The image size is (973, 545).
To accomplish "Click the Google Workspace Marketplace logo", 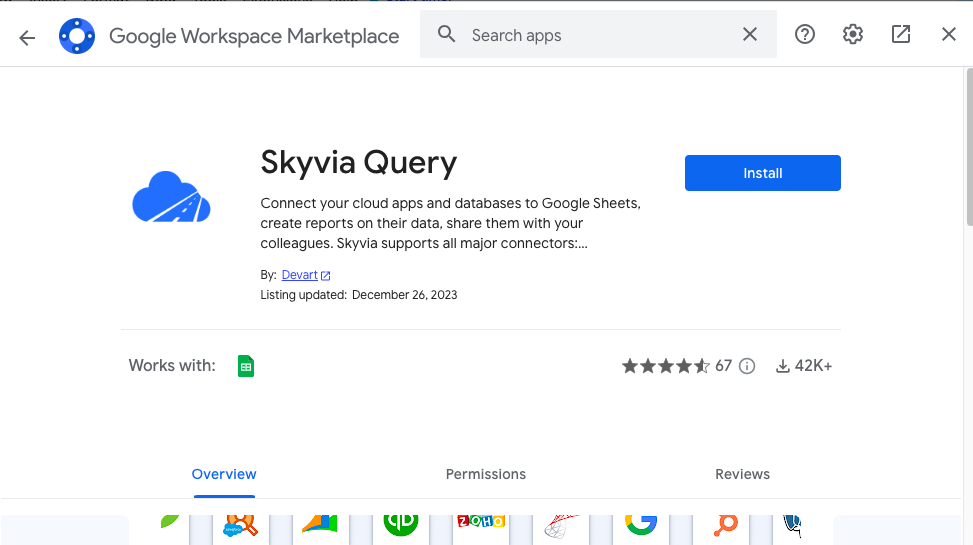I will click(x=77, y=36).
